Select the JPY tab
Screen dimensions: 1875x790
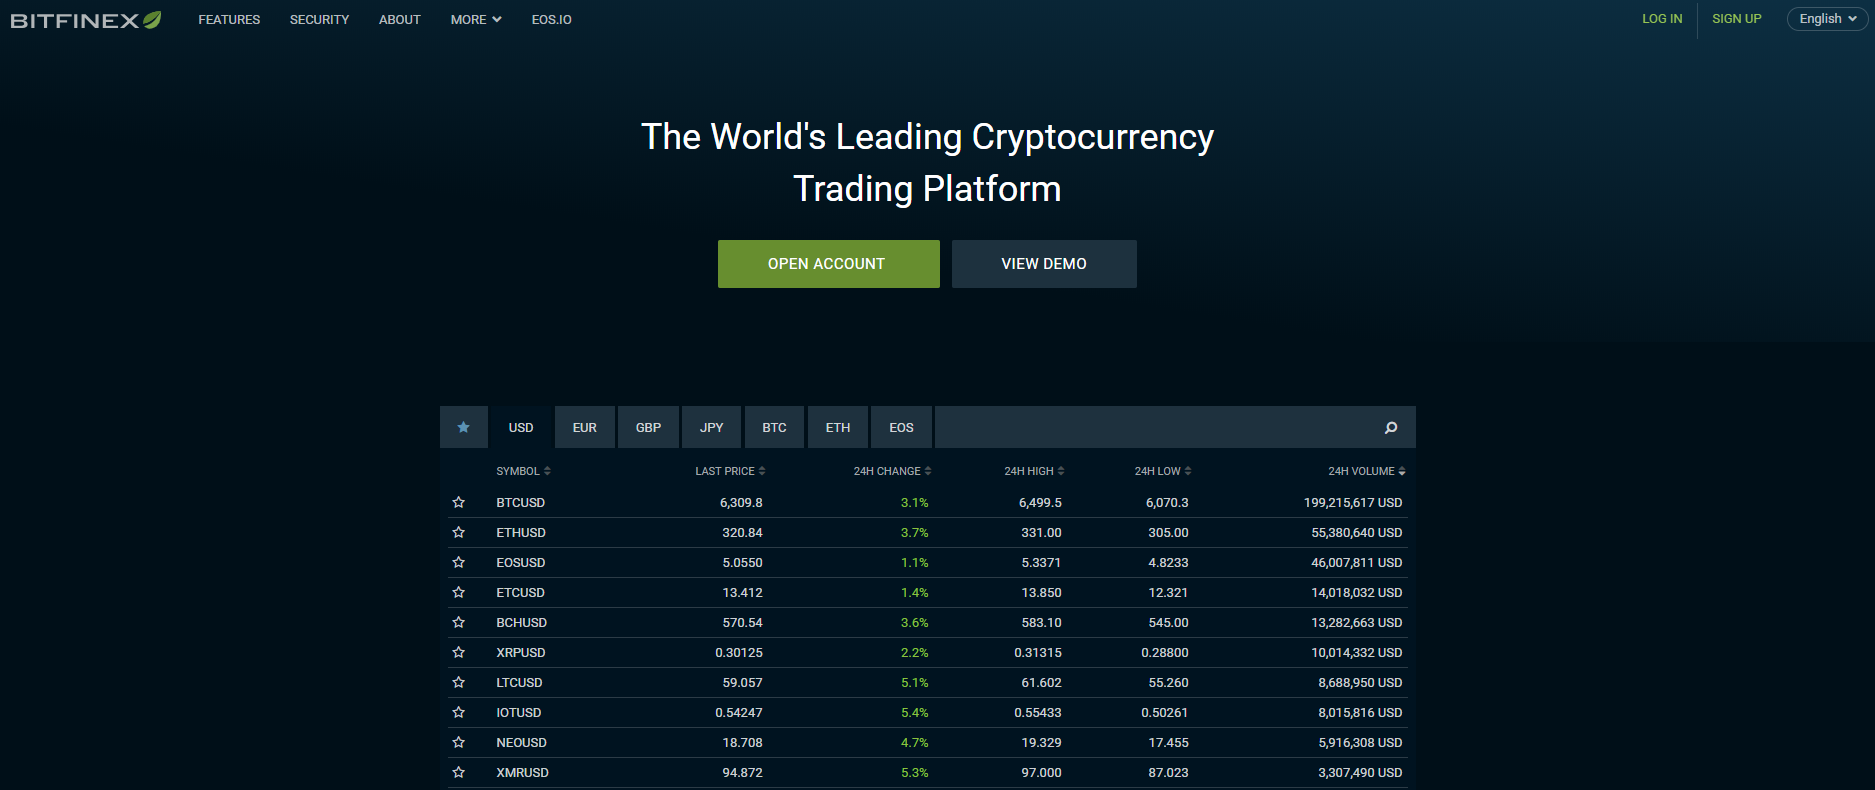tap(712, 427)
